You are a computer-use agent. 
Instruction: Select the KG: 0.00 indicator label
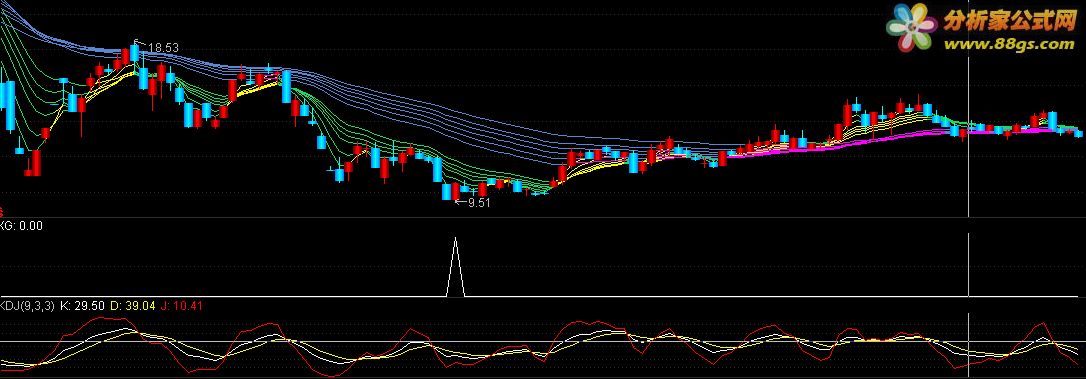21,225
